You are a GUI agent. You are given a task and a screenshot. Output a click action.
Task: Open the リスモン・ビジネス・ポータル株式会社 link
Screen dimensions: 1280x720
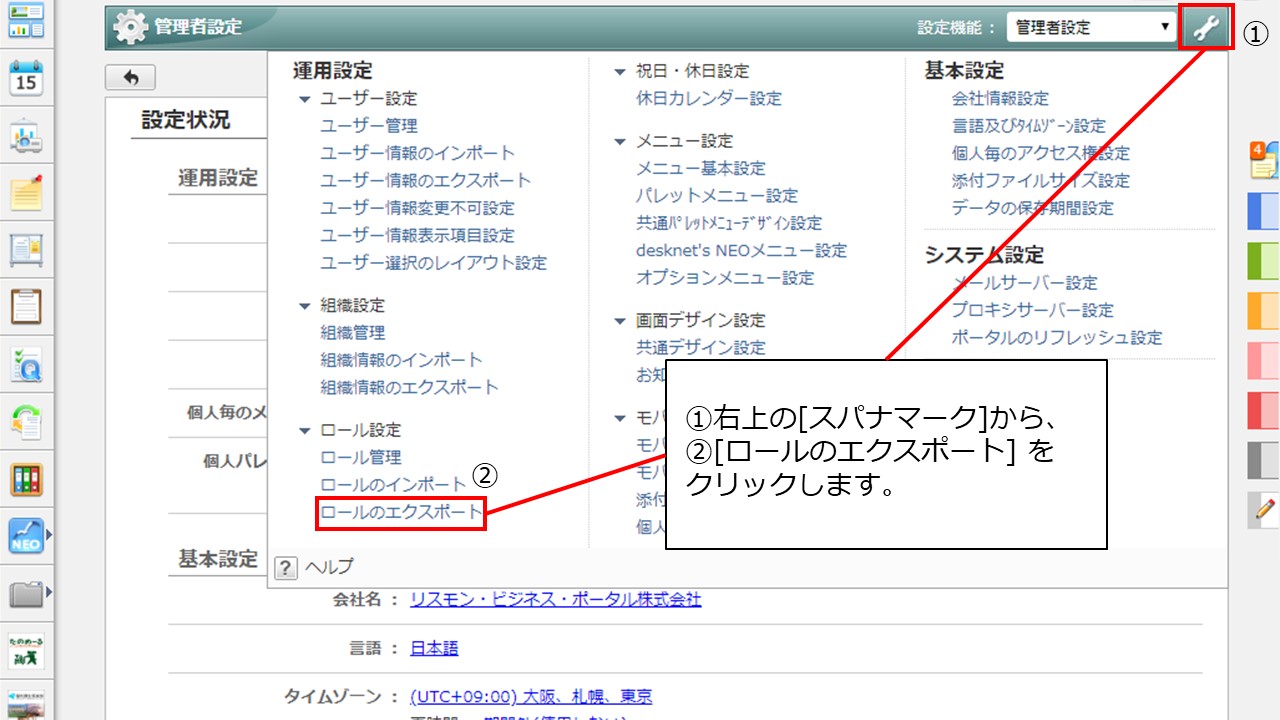pos(555,599)
